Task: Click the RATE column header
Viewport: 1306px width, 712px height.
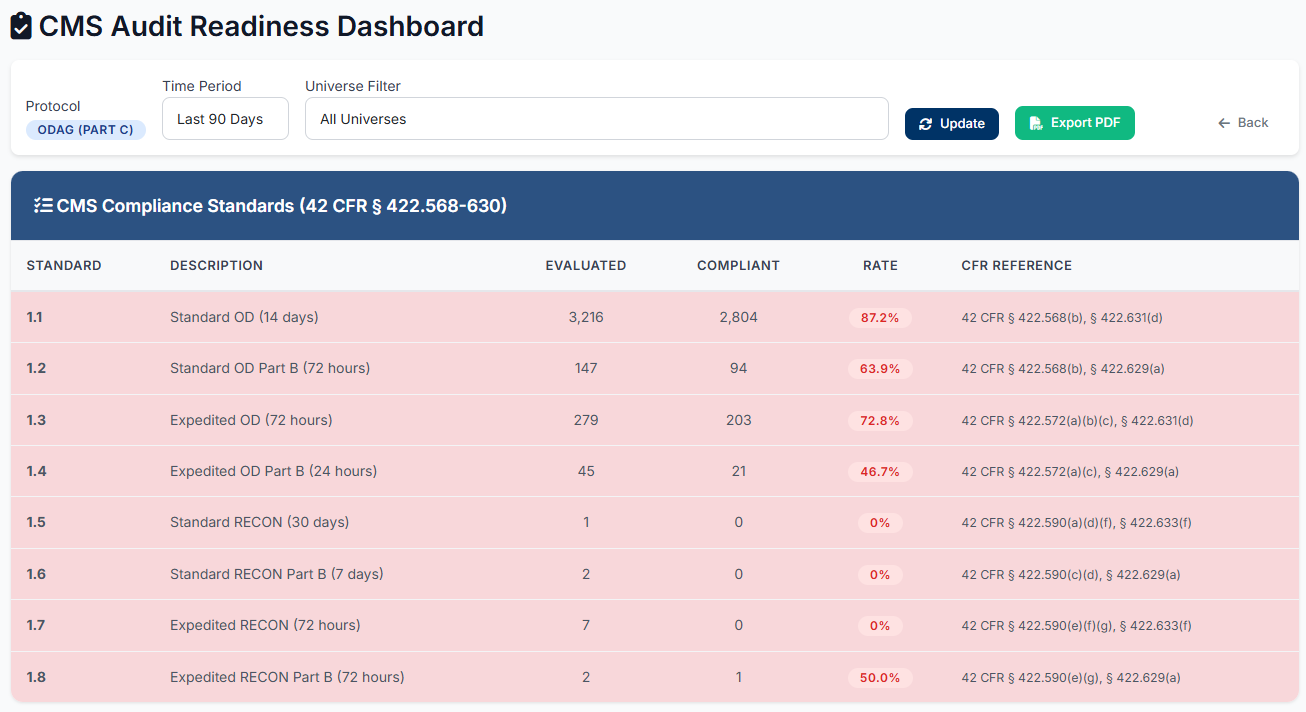Action: point(880,265)
